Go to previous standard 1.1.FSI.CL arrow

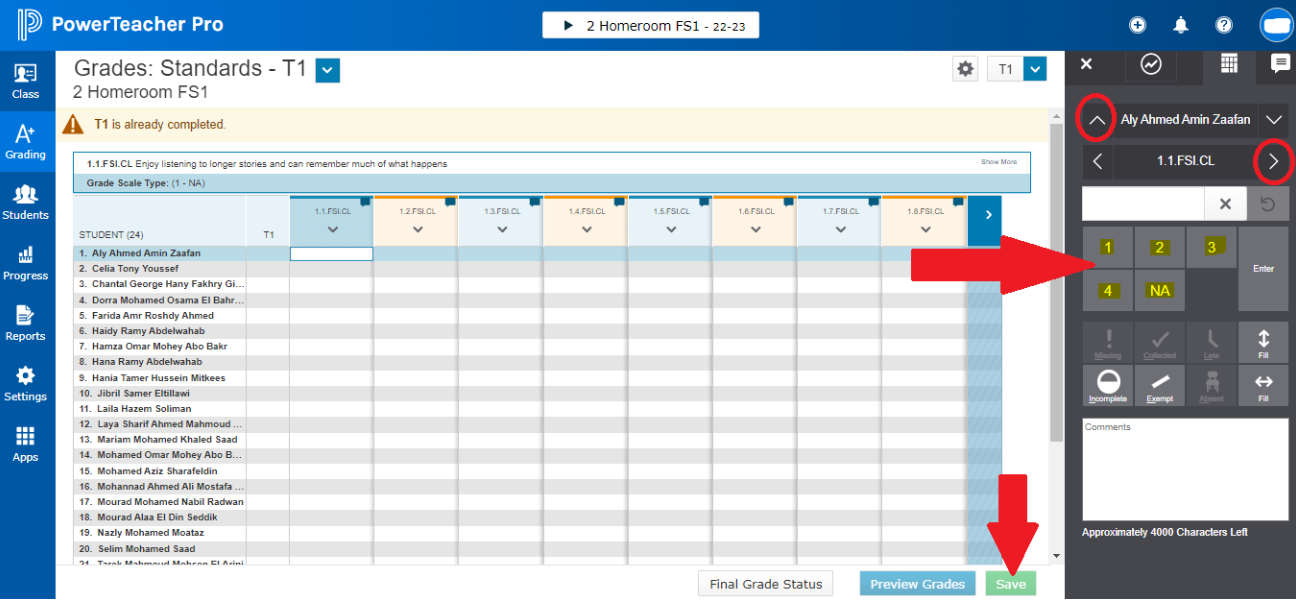click(1098, 161)
